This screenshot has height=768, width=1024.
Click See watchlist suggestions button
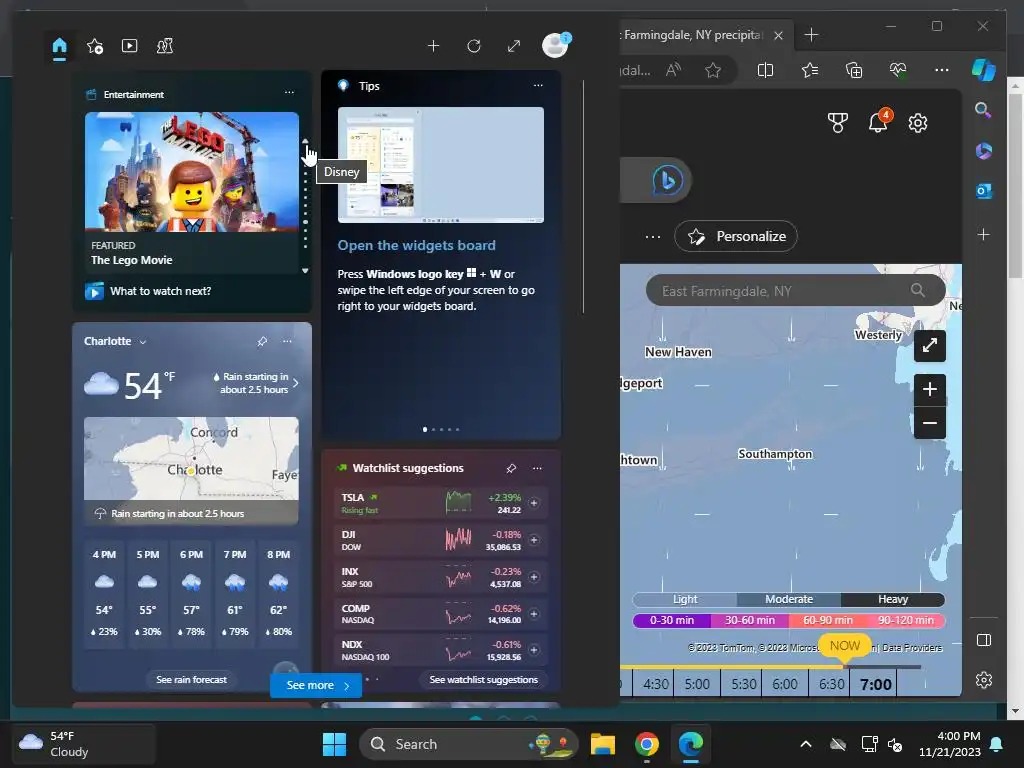click(x=484, y=680)
